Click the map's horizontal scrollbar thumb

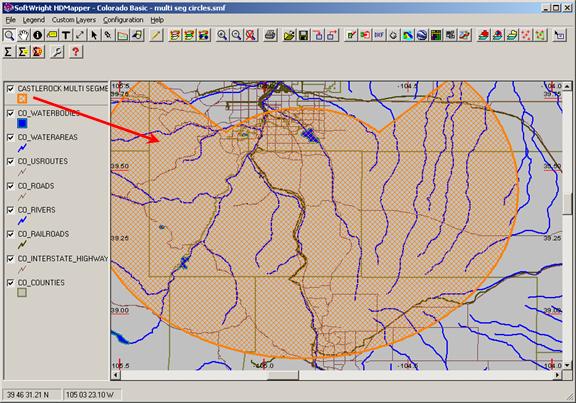click(x=283, y=375)
